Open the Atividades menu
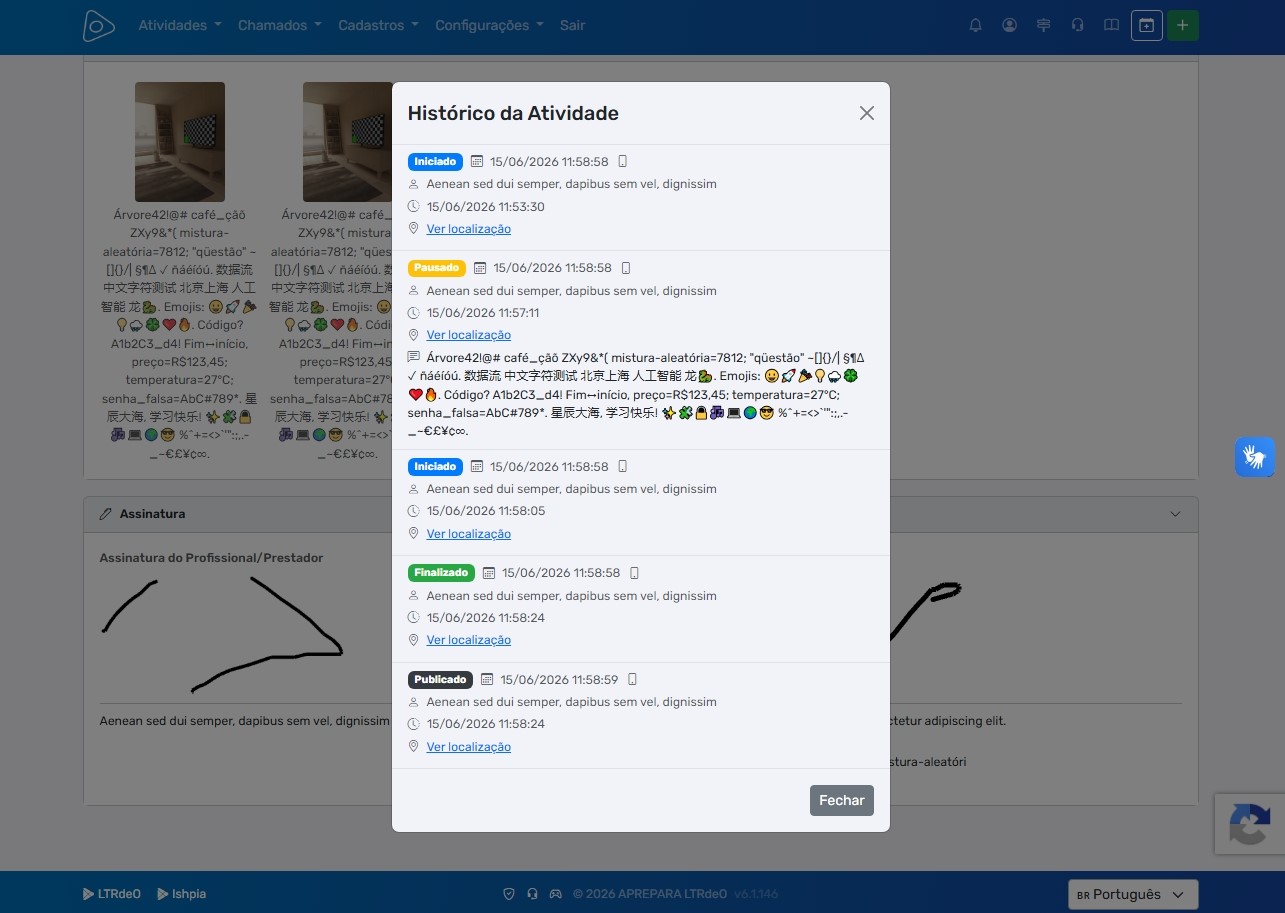Viewport: 1285px width, 913px height. pos(180,25)
